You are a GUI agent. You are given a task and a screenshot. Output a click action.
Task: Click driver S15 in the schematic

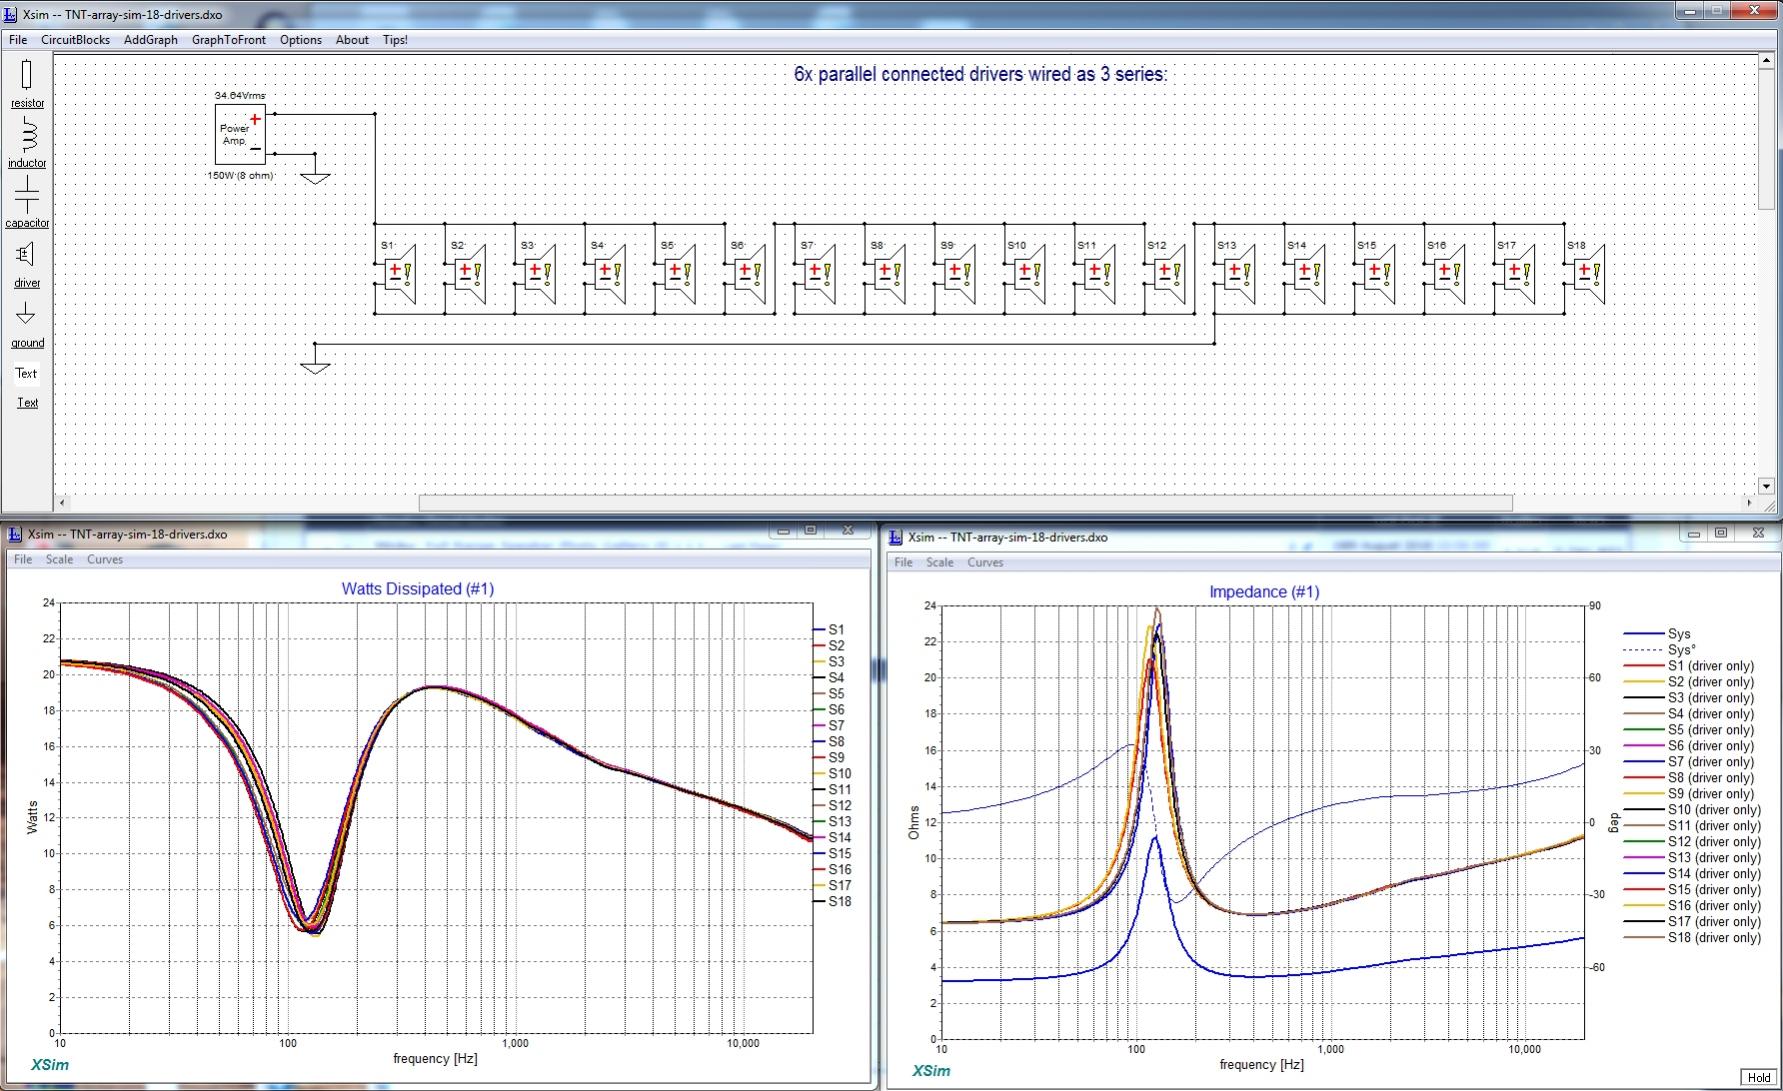pos(1379,273)
